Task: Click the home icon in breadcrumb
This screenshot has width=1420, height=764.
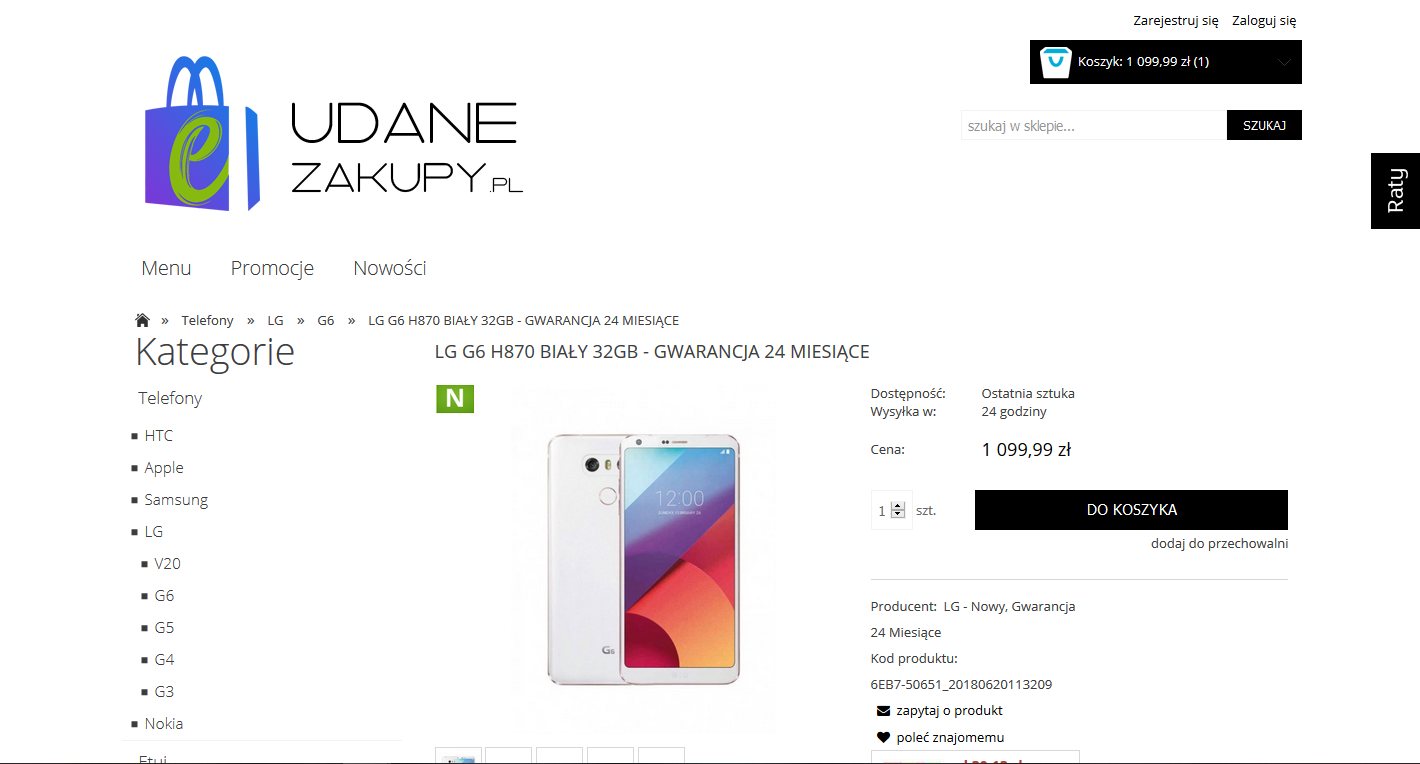Action: pyautogui.click(x=142, y=320)
